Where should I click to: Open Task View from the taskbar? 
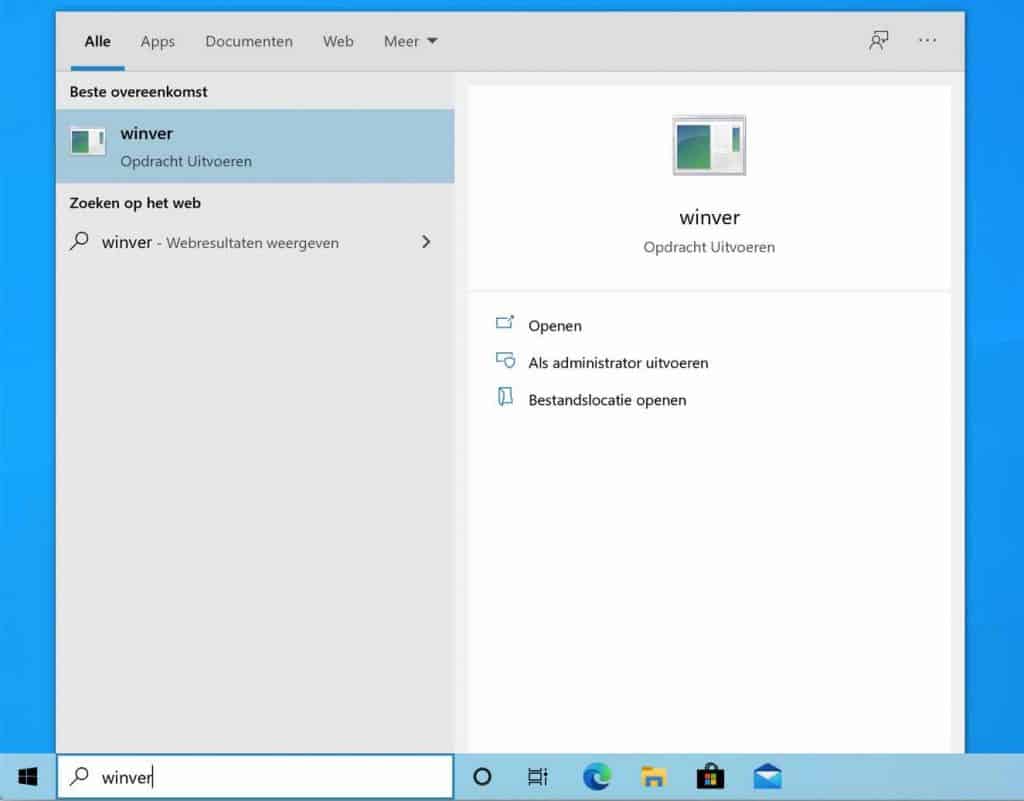(537, 777)
